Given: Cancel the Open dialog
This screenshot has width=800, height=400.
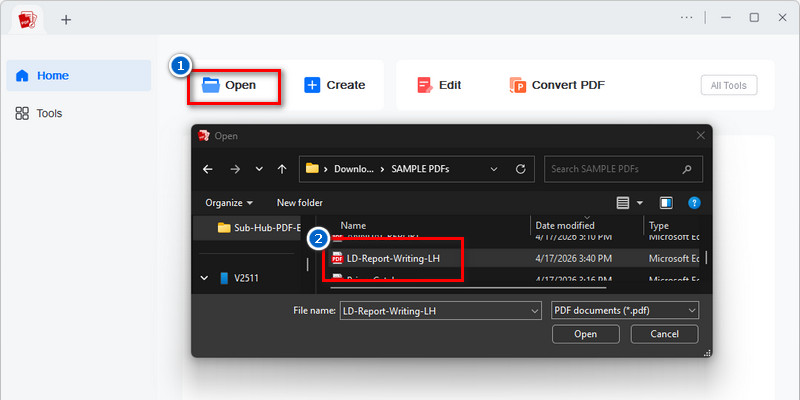Looking at the screenshot, I should pos(664,334).
